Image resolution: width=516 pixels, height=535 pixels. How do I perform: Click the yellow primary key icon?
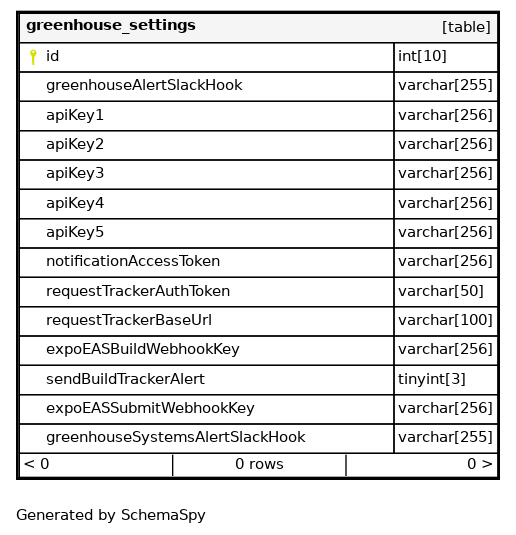[x=33, y=57]
